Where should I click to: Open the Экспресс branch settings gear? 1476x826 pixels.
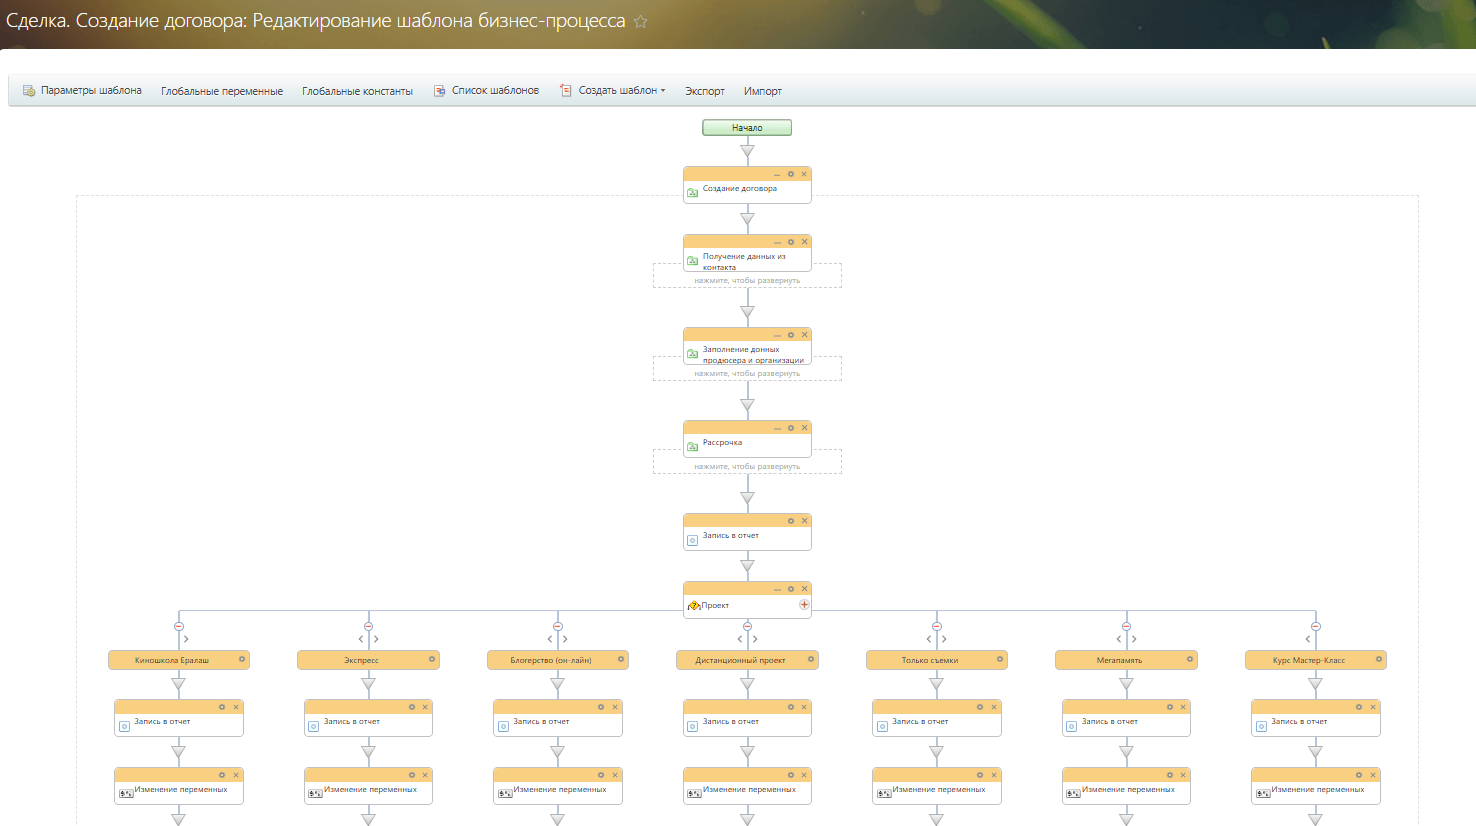pos(432,659)
